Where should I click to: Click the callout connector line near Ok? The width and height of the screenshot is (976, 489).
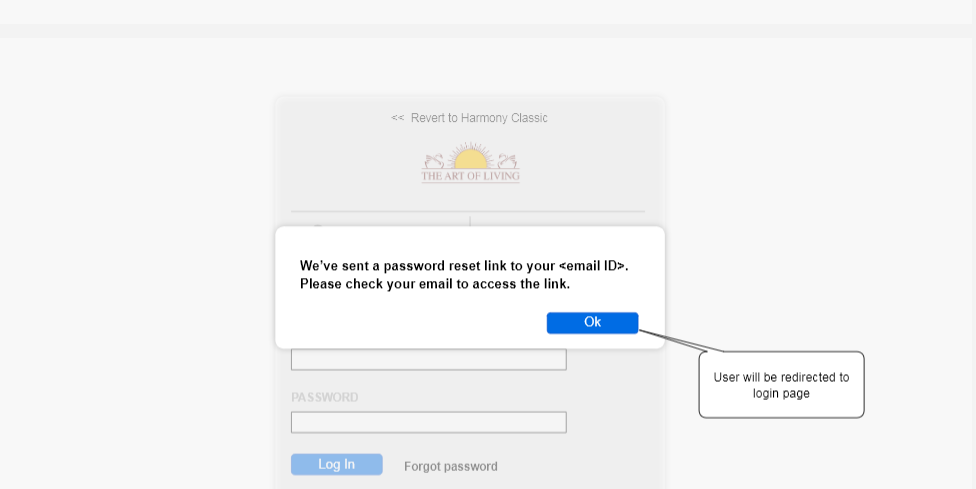[680, 341]
